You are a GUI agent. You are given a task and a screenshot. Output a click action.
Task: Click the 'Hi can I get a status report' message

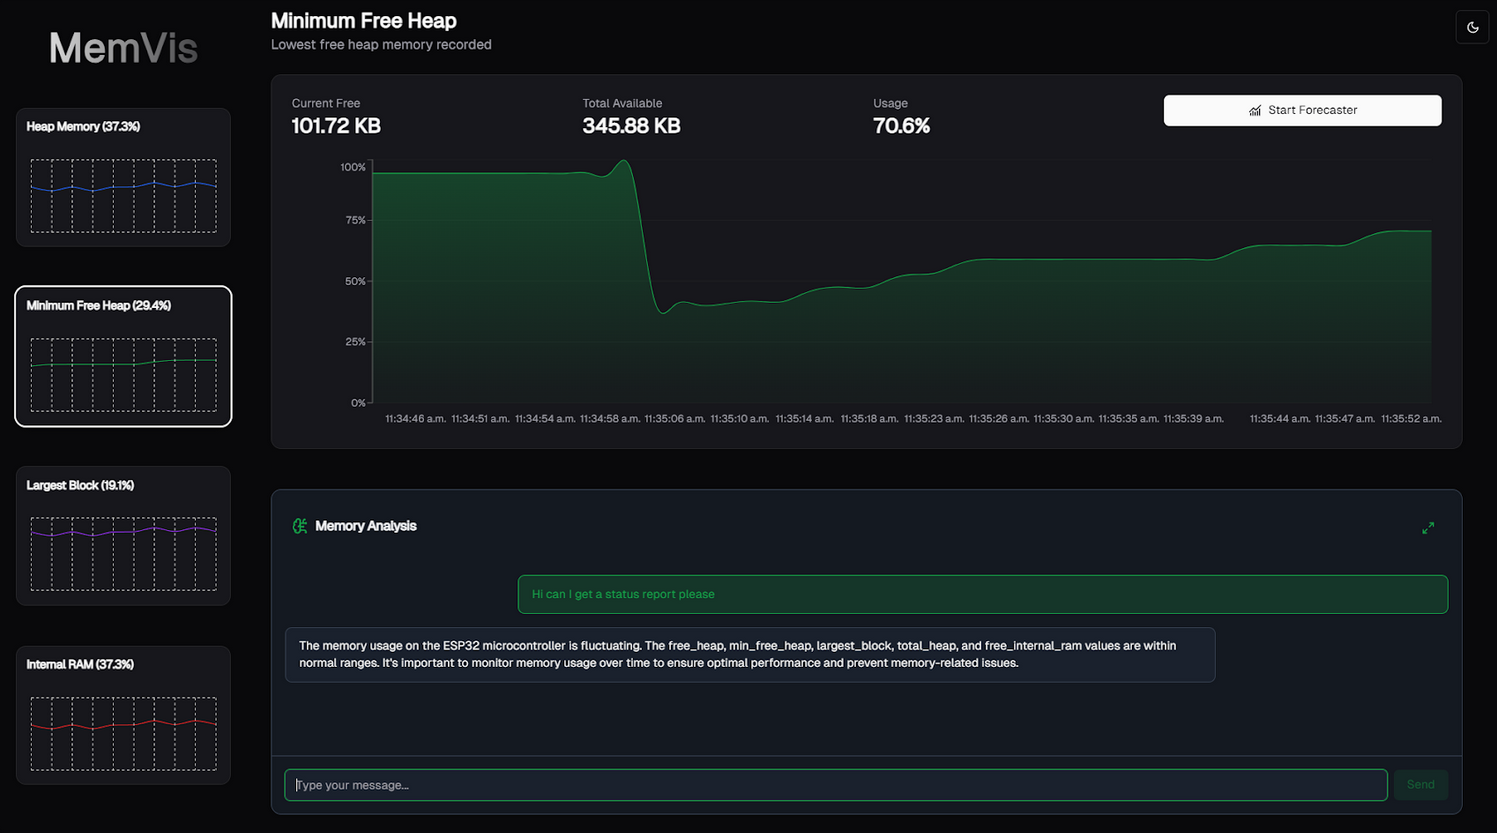pyautogui.click(x=983, y=594)
